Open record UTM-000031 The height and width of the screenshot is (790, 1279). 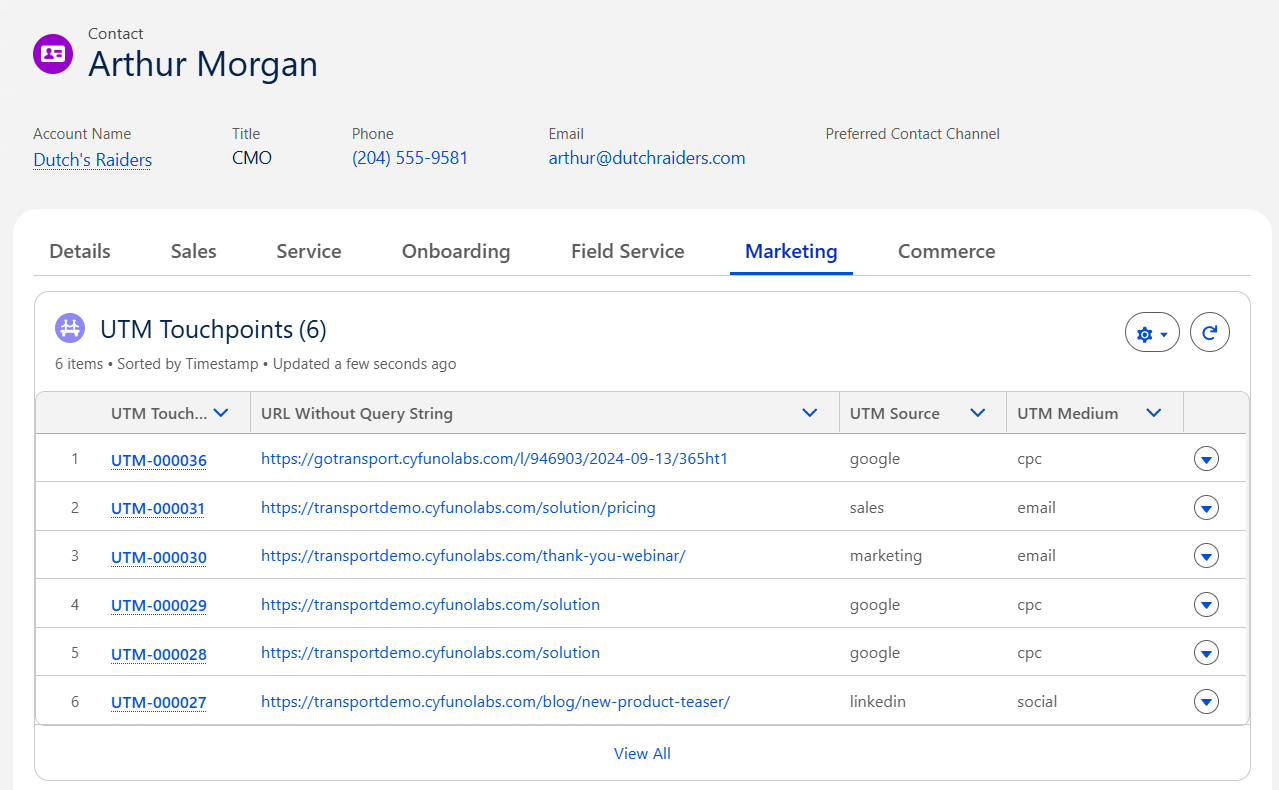(158, 508)
